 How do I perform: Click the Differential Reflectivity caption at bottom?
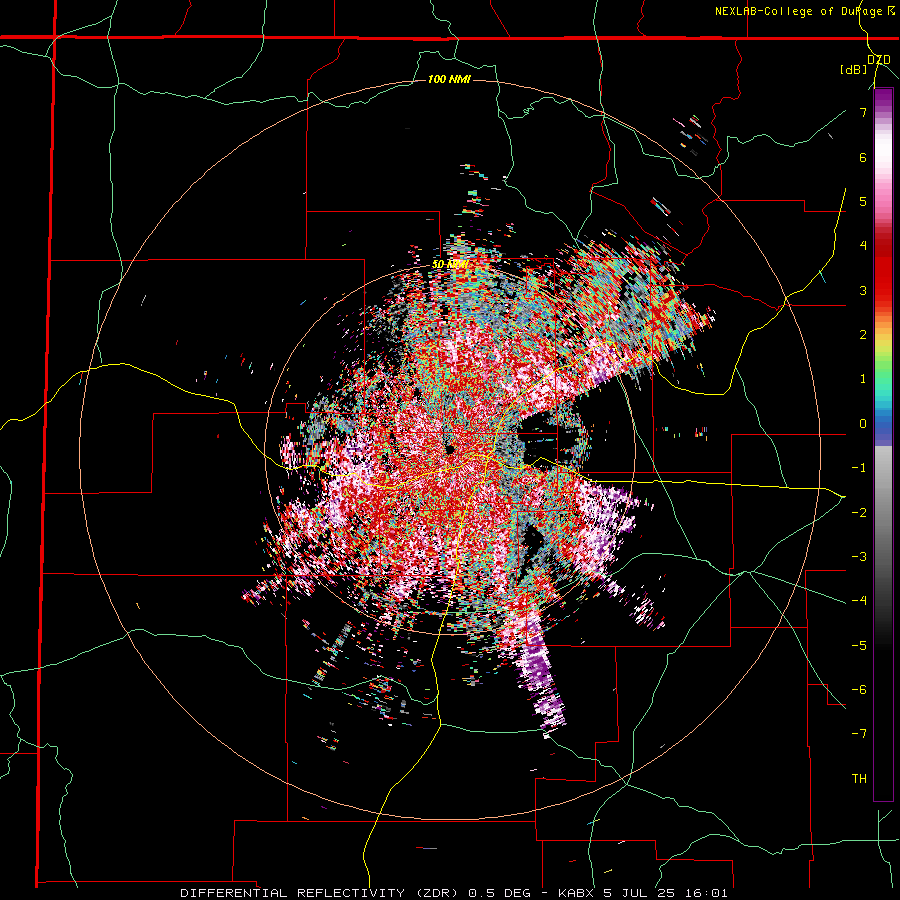(454, 893)
